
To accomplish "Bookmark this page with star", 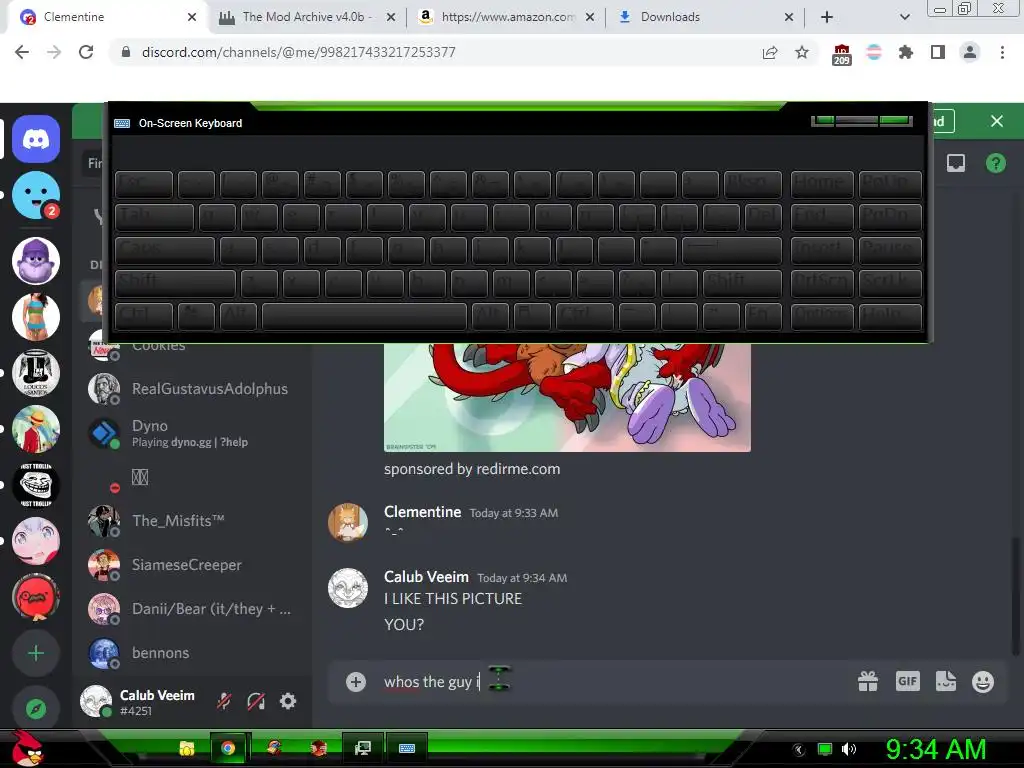I will pos(802,52).
